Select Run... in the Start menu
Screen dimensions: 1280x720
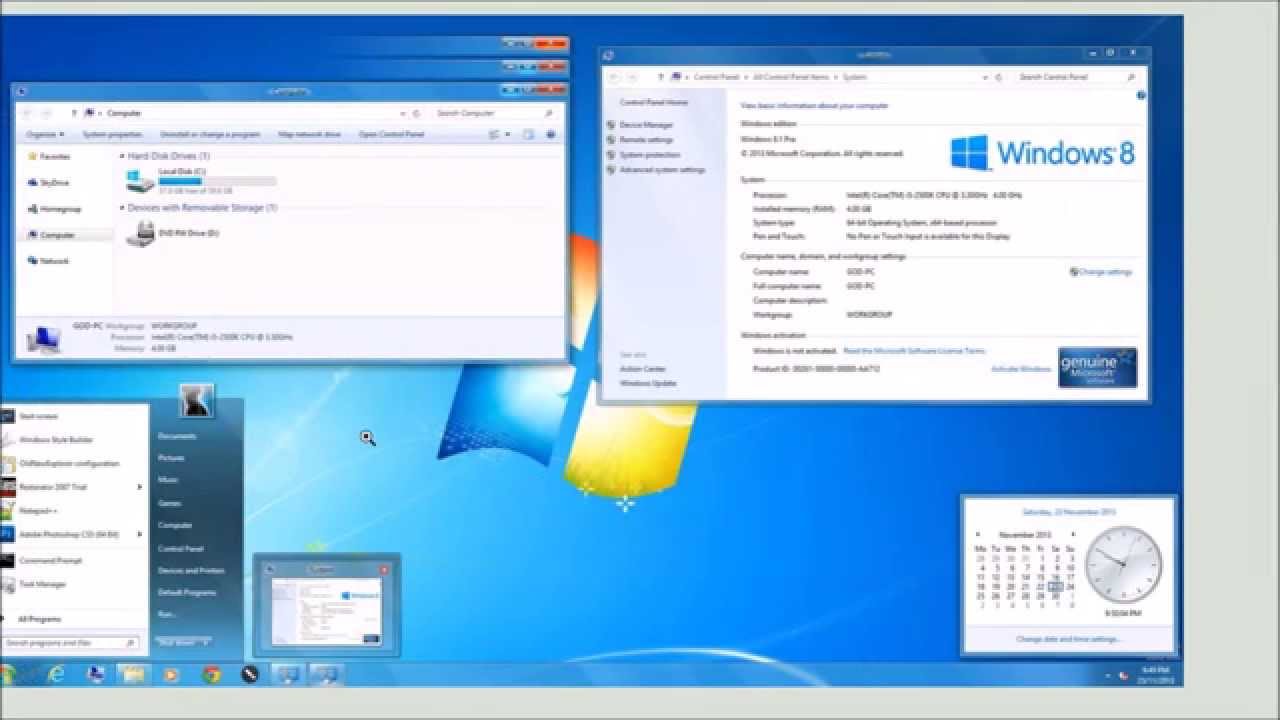pyautogui.click(x=166, y=614)
